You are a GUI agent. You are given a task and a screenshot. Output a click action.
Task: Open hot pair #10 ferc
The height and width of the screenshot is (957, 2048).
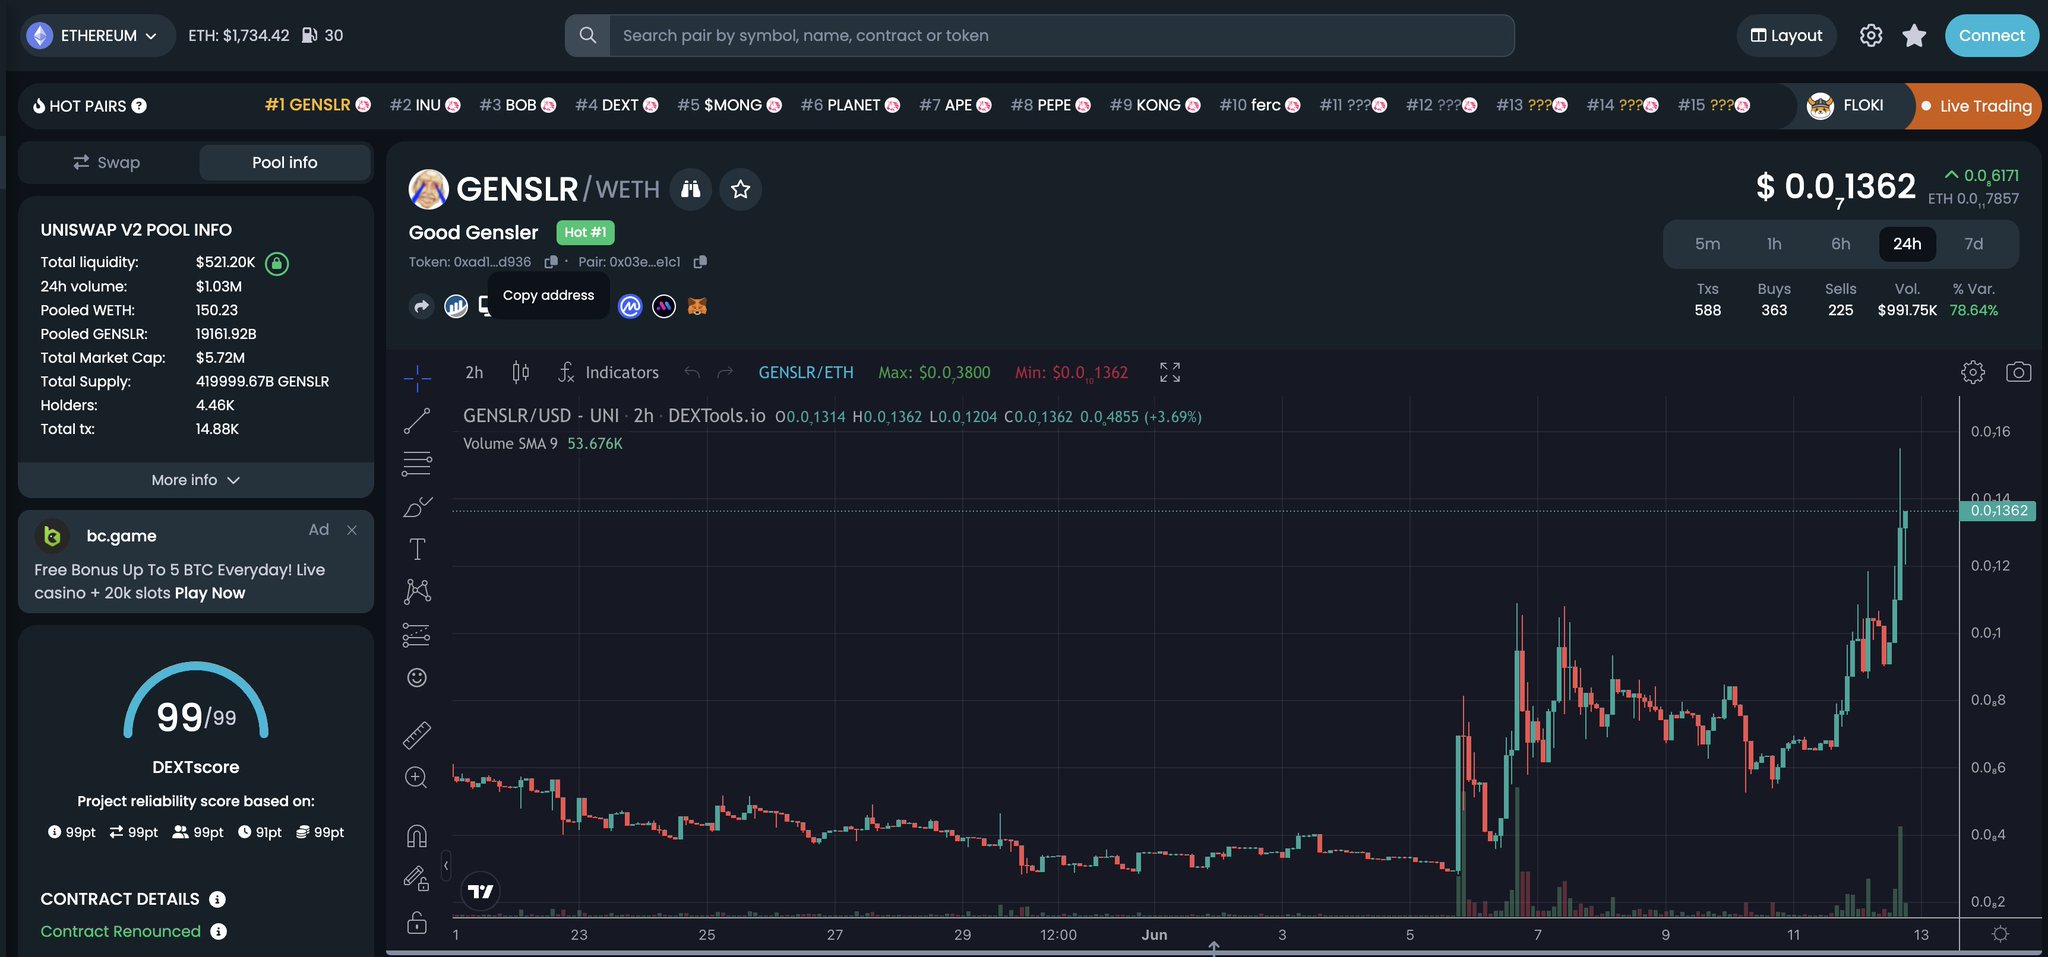pos(1260,105)
